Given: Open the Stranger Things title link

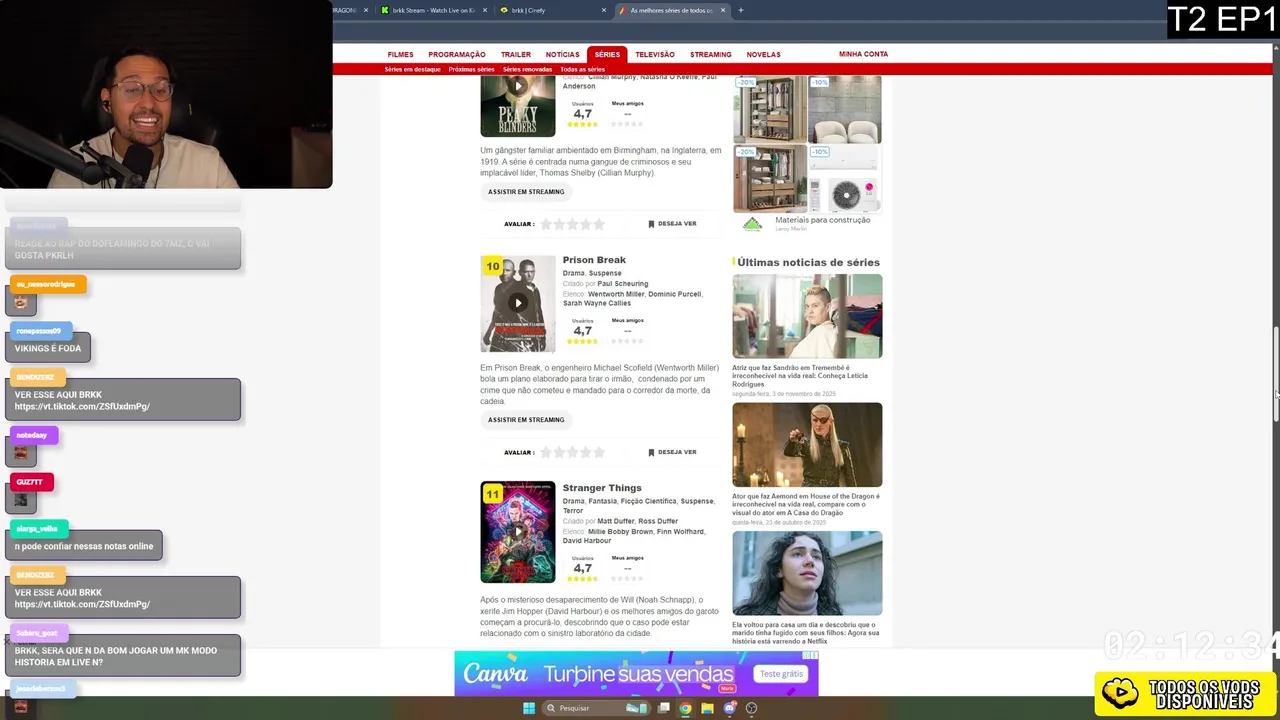Looking at the screenshot, I should click(x=602, y=488).
